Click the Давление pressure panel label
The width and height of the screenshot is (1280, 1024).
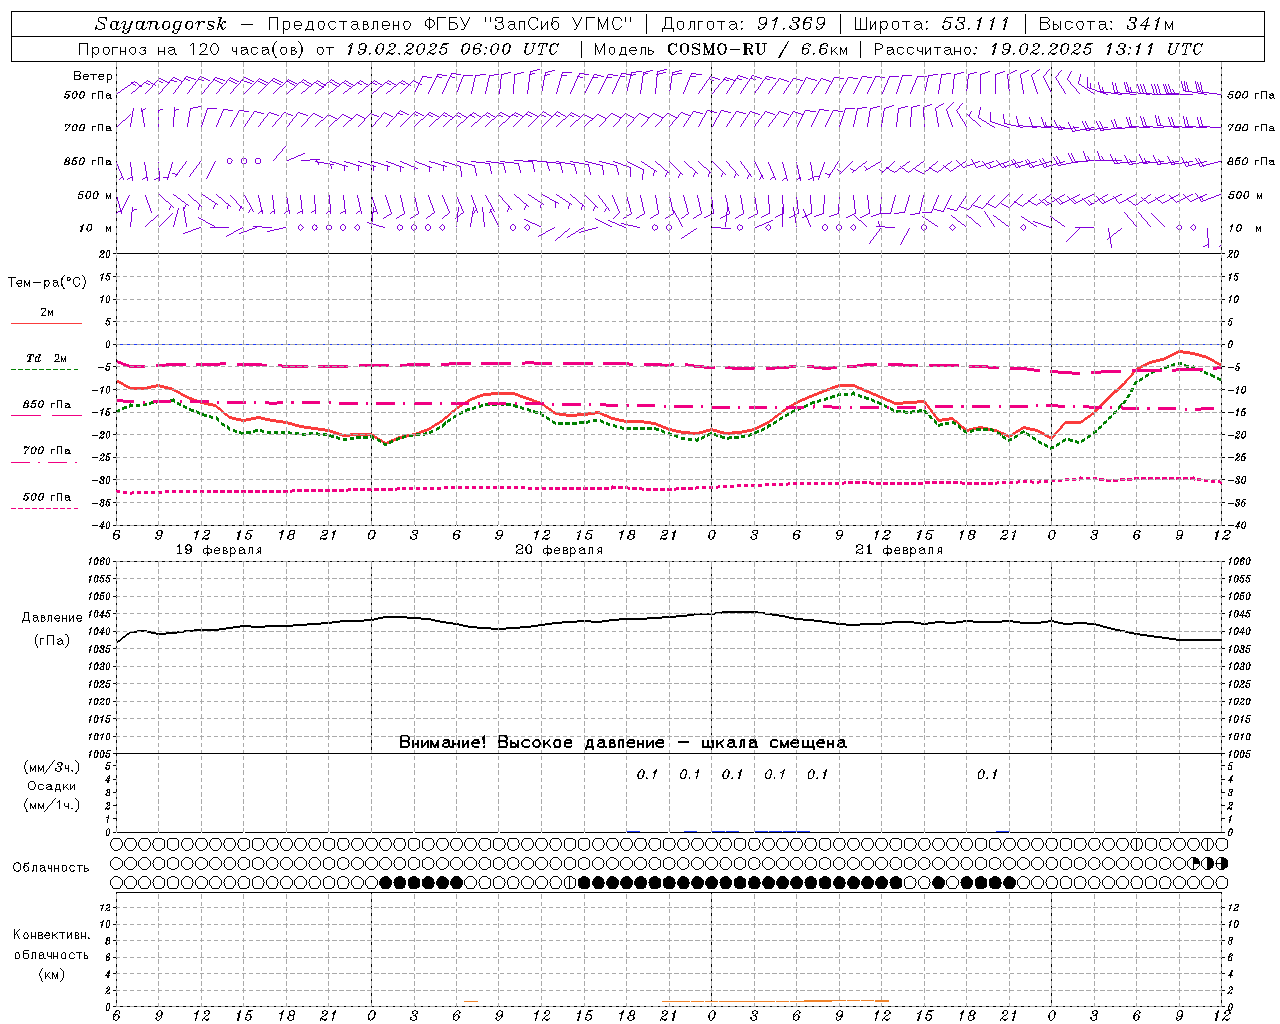(x=52, y=618)
